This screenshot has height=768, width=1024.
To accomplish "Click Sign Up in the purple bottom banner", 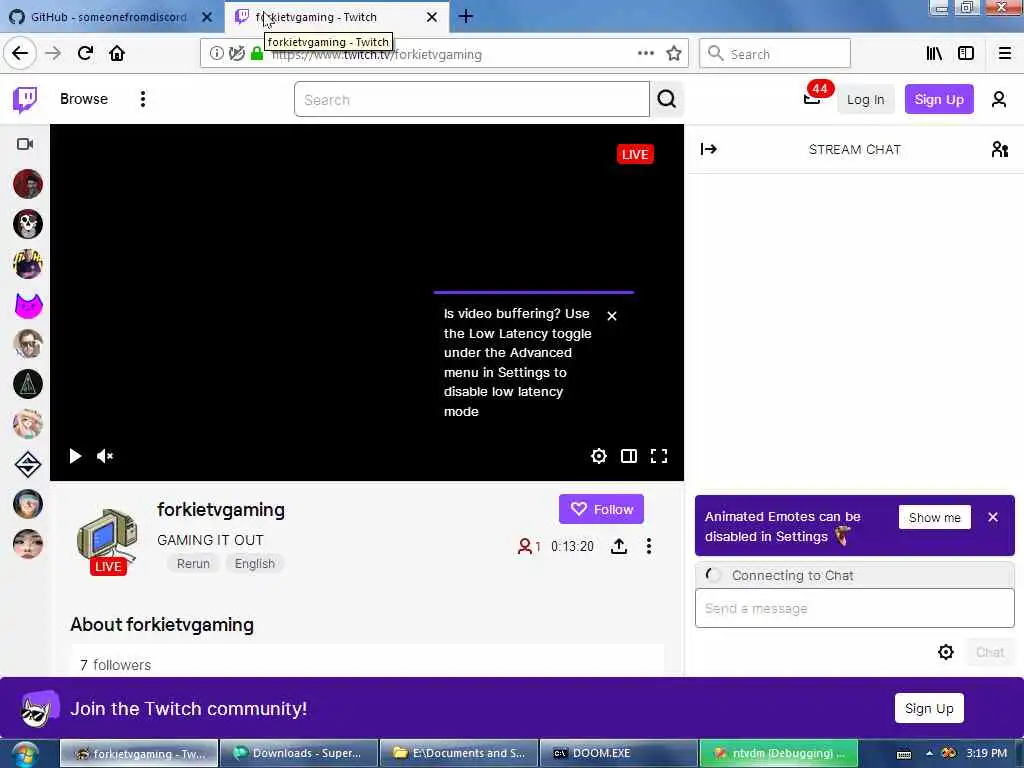I will click(929, 709).
